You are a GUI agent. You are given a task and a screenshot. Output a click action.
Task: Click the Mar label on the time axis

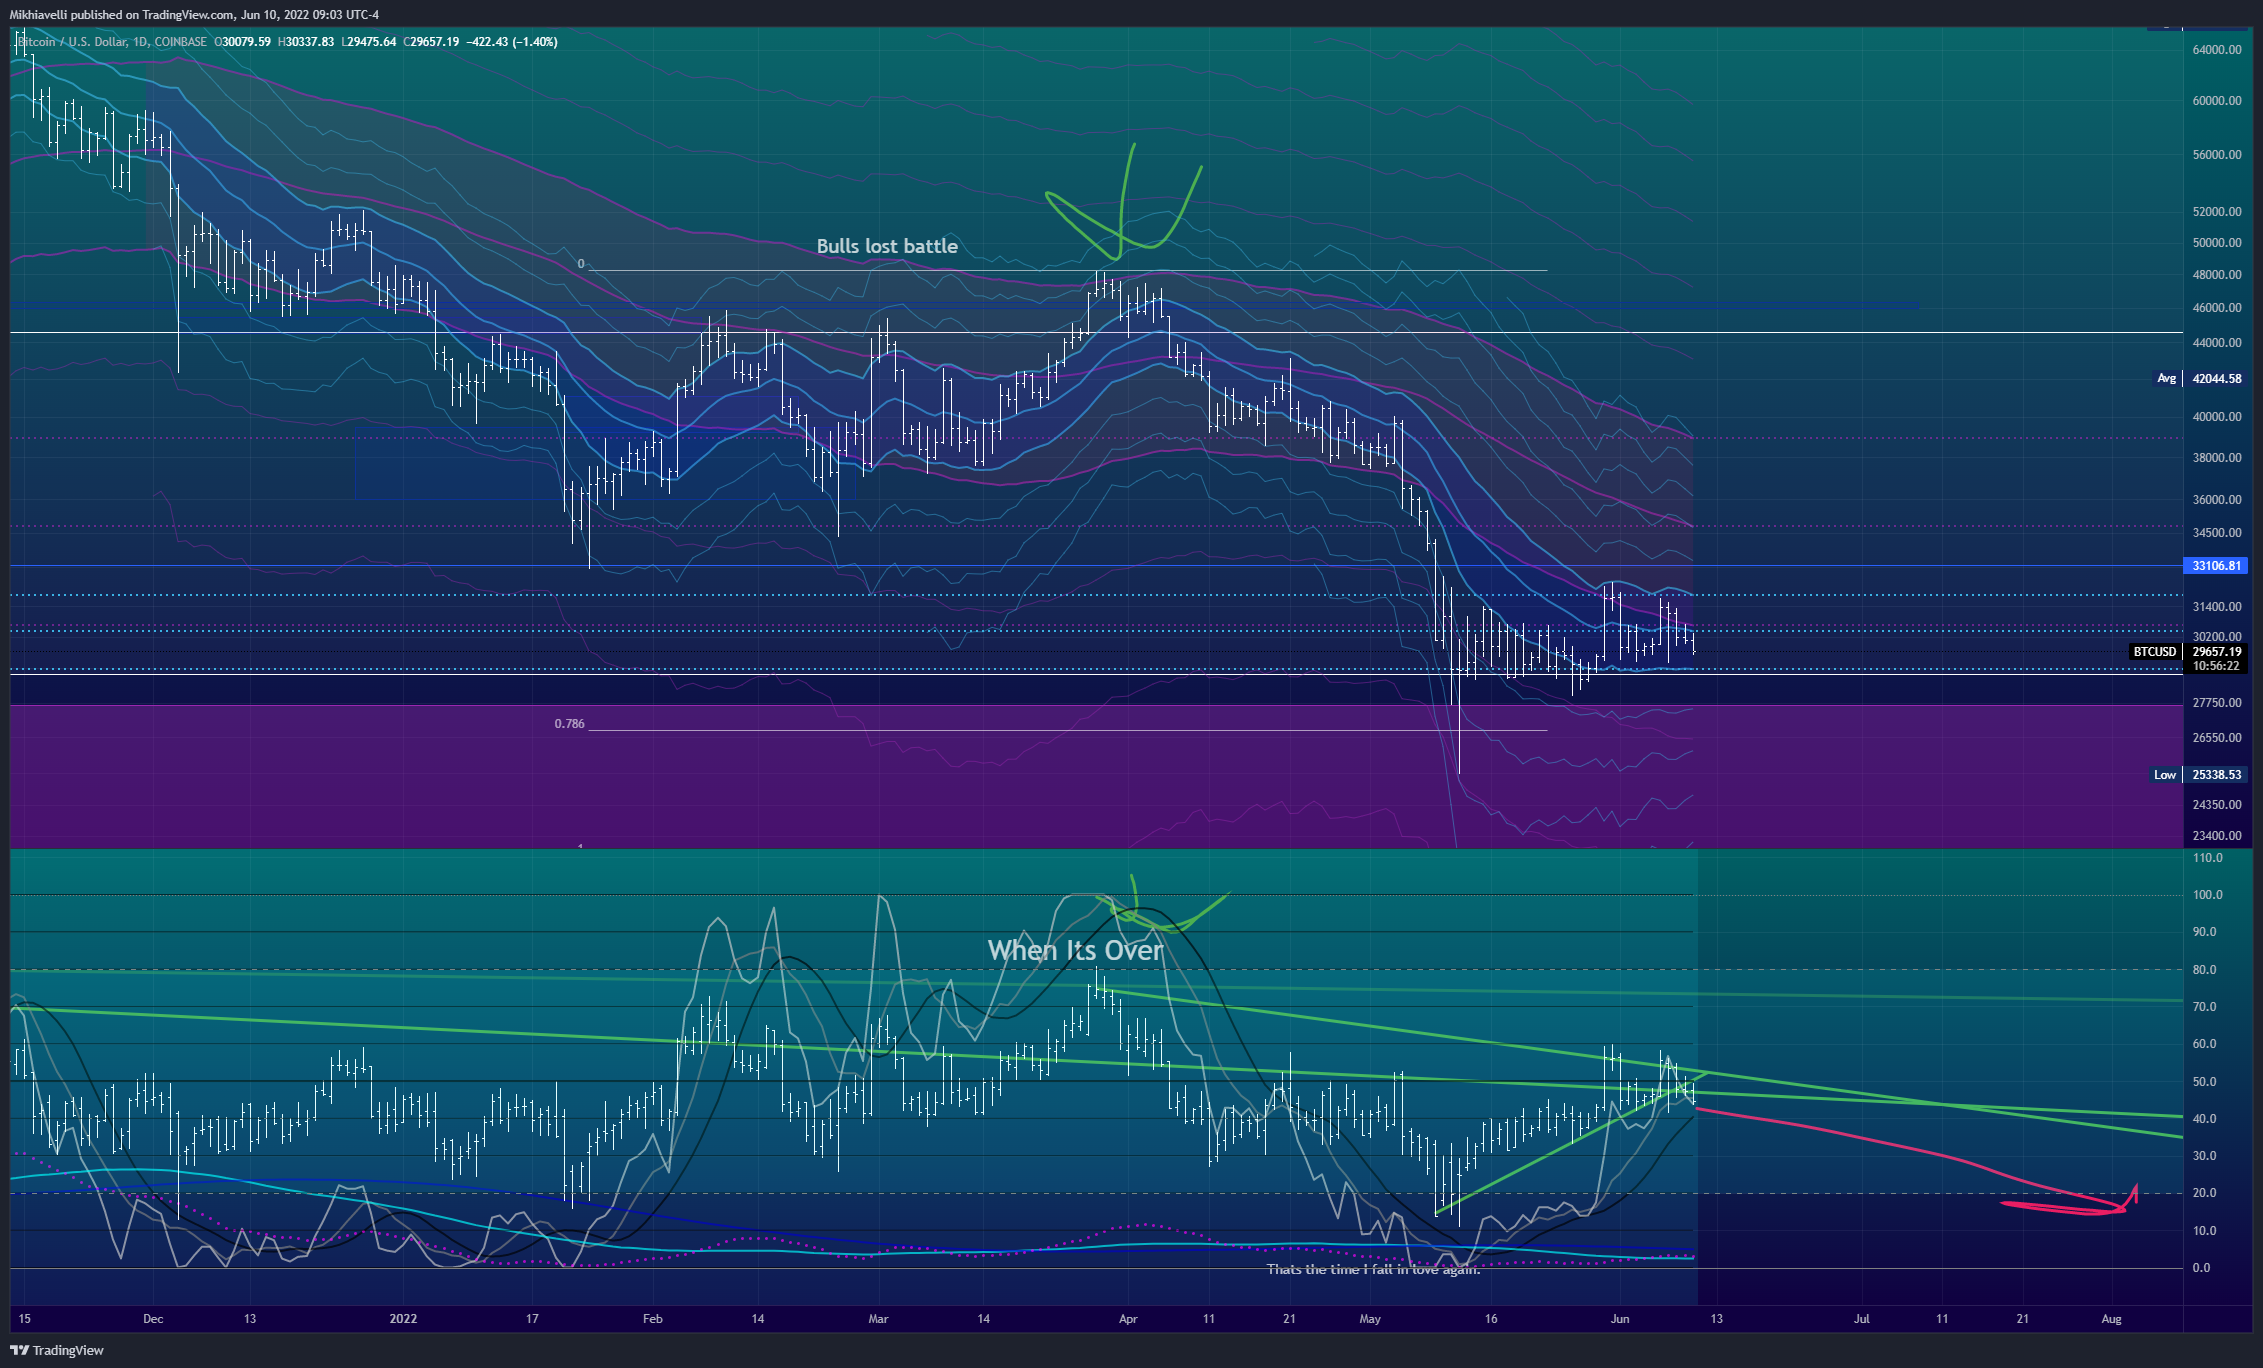(x=878, y=1319)
